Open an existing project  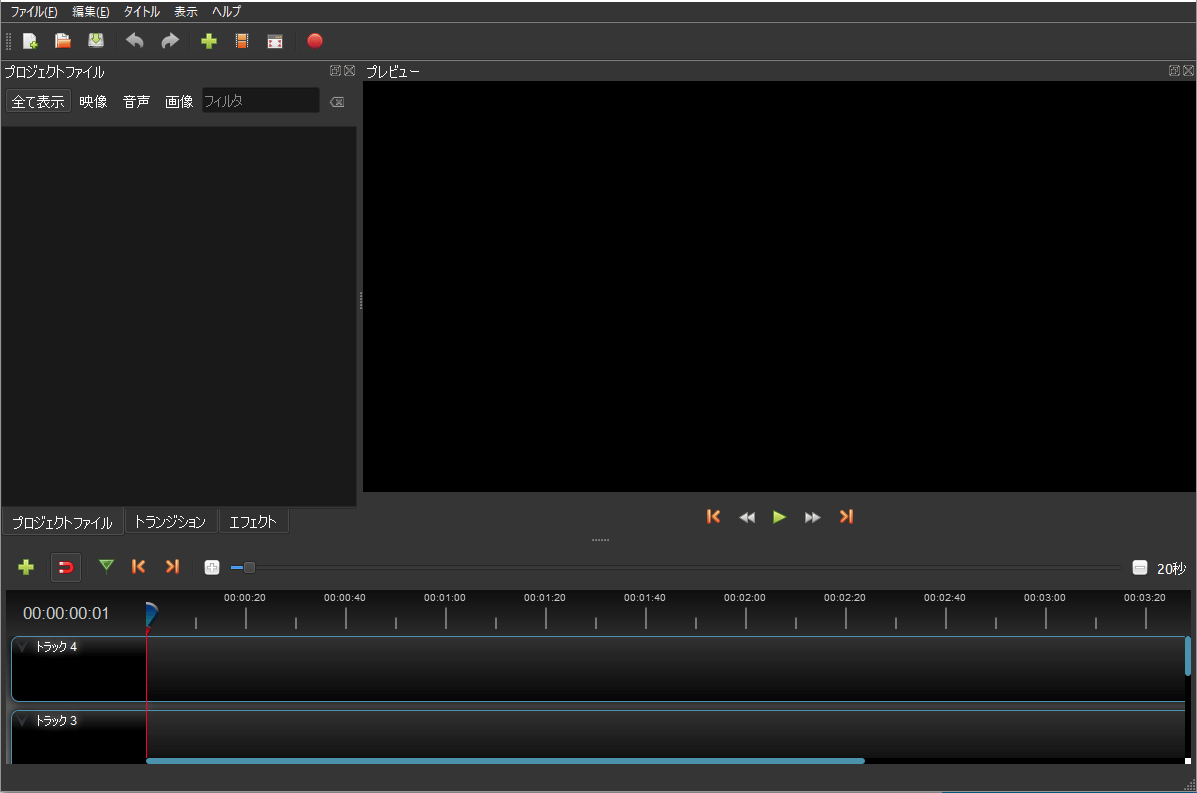62,41
